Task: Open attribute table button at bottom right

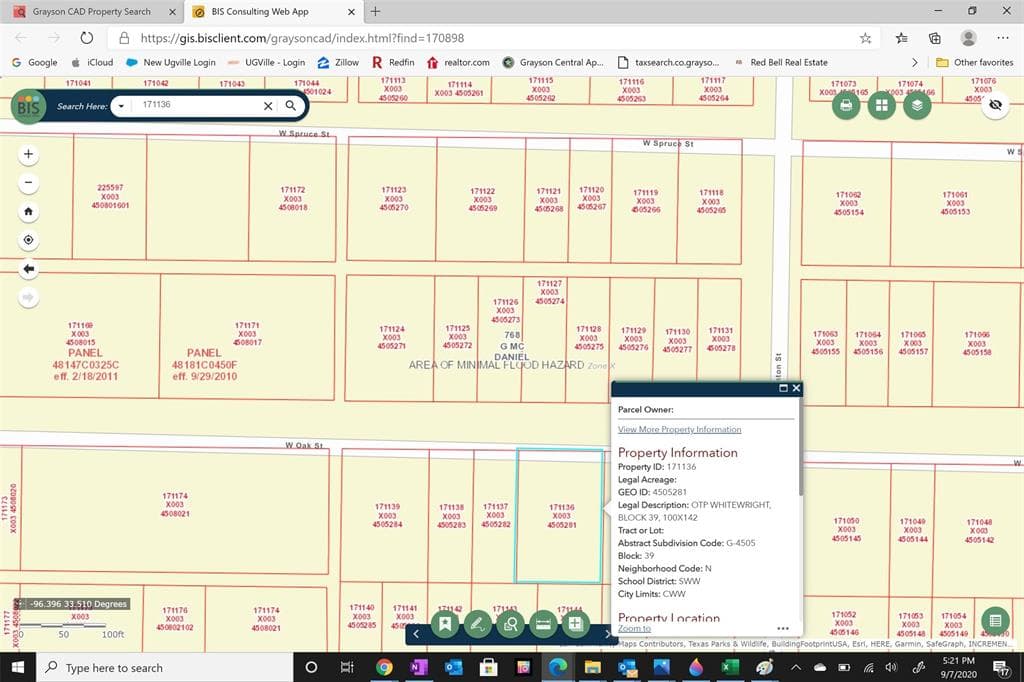Action: (995, 620)
